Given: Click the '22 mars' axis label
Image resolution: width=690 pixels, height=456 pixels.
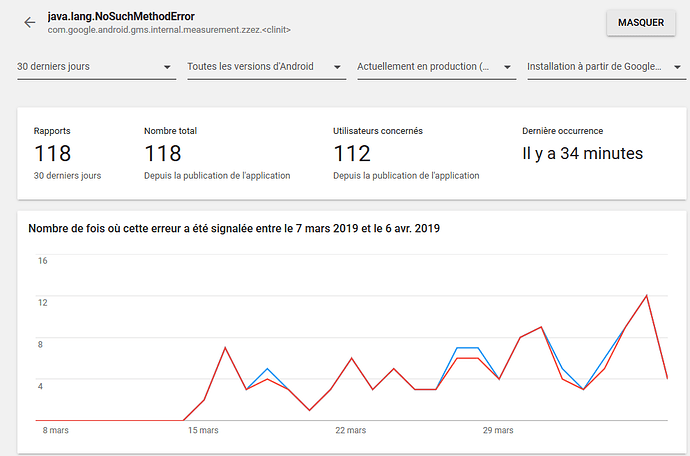Looking at the screenshot, I should [350, 430].
